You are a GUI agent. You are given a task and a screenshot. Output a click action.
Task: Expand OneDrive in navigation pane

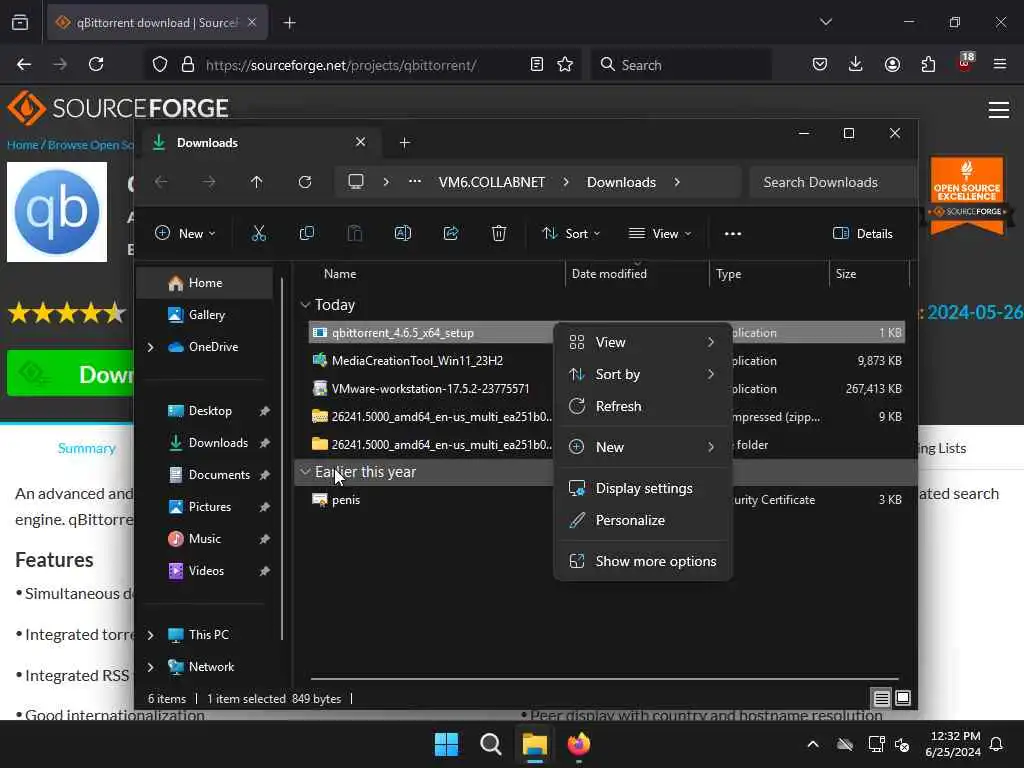coord(151,347)
